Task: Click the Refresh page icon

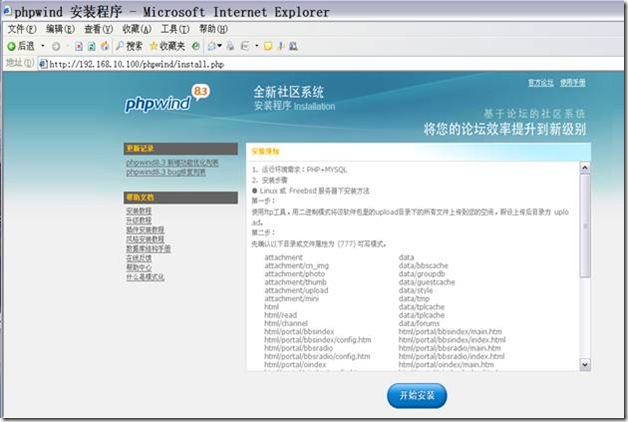Action: click(x=91, y=46)
